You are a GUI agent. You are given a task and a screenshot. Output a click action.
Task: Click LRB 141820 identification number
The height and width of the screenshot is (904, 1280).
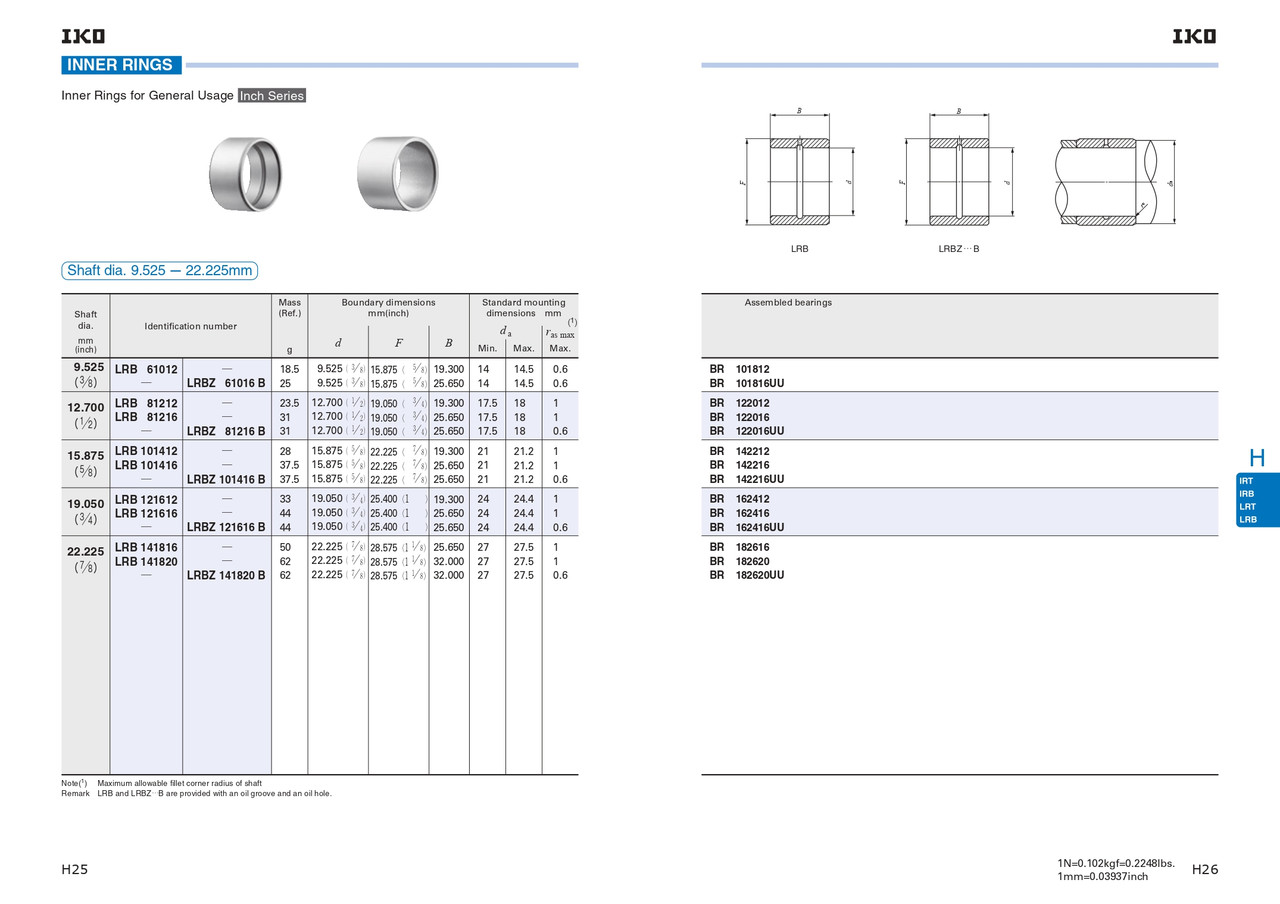[146, 561]
